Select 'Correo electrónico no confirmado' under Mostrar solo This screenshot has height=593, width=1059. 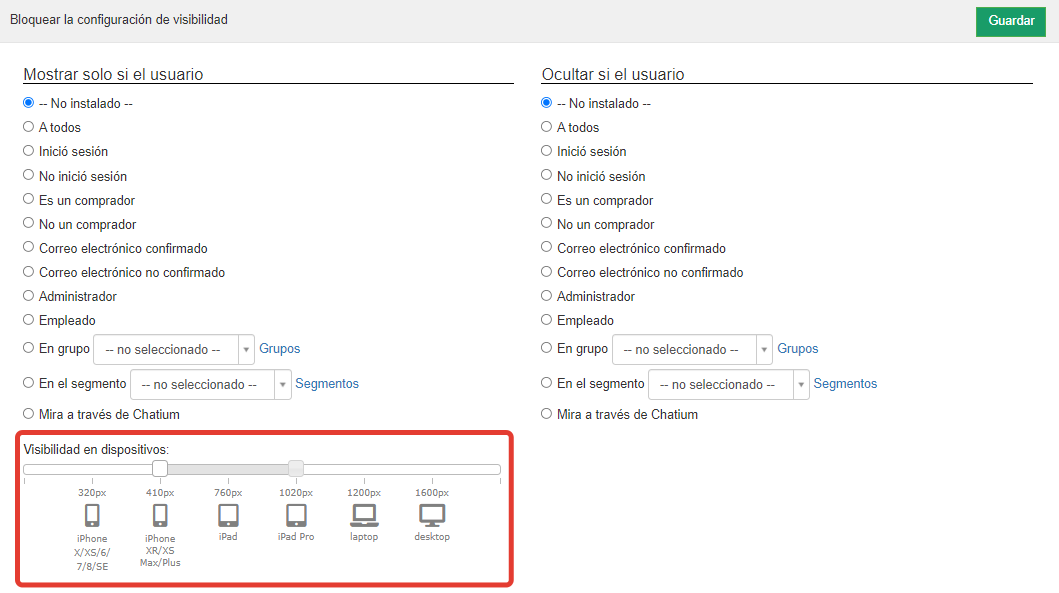click(28, 272)
